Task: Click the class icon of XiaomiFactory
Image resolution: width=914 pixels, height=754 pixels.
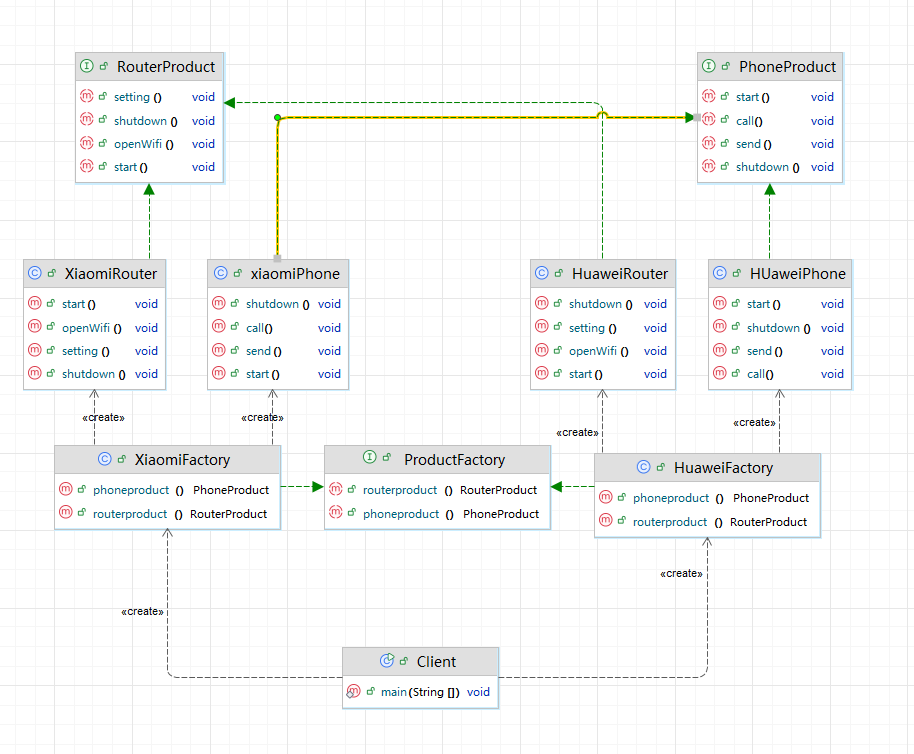Action: coord(104,459)
